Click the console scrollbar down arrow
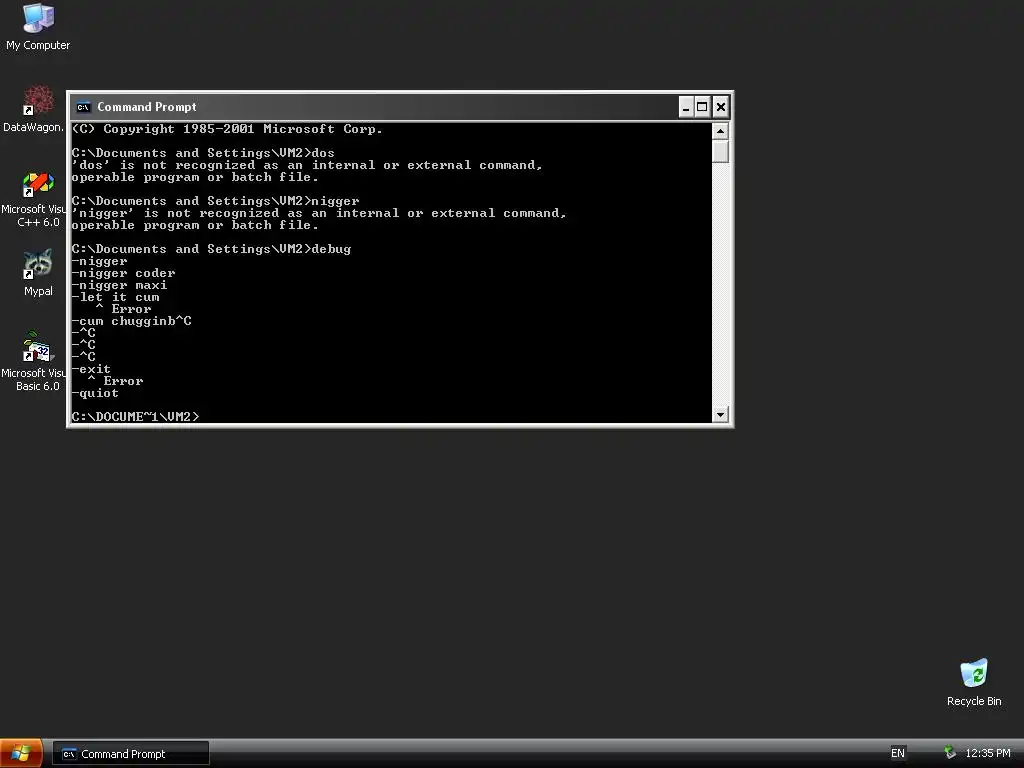 coord(720,414)
